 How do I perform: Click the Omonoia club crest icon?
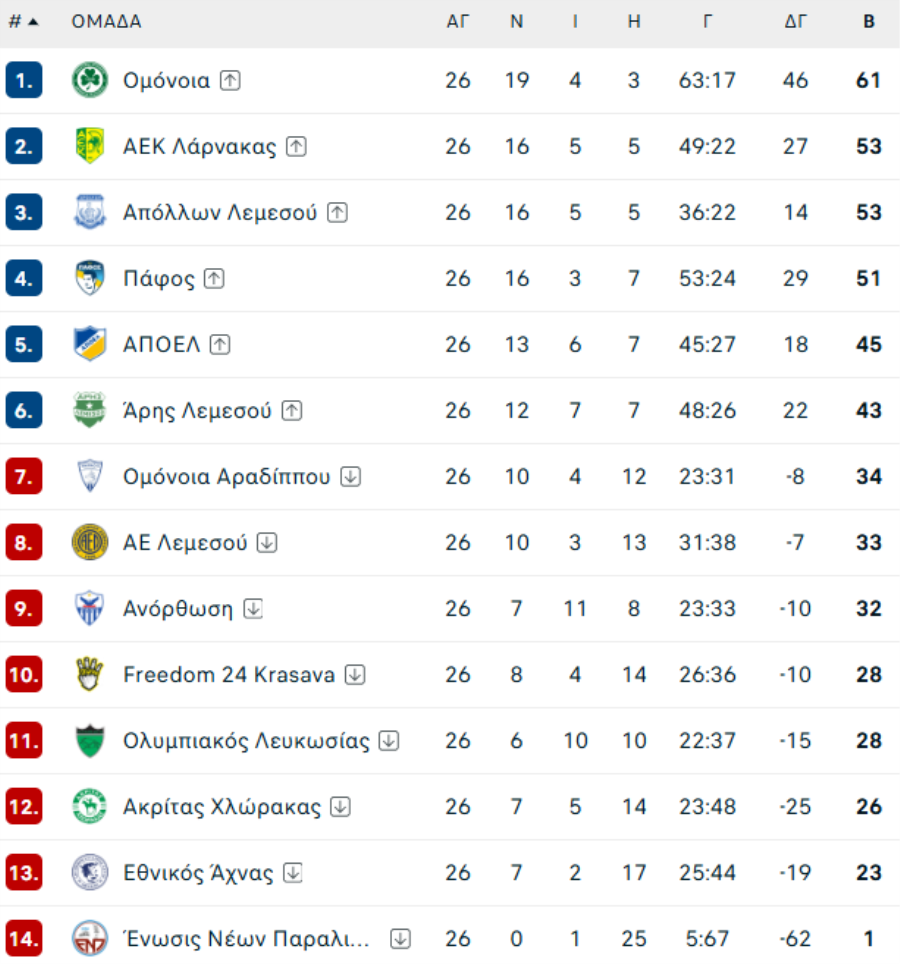tap(90, 81)
